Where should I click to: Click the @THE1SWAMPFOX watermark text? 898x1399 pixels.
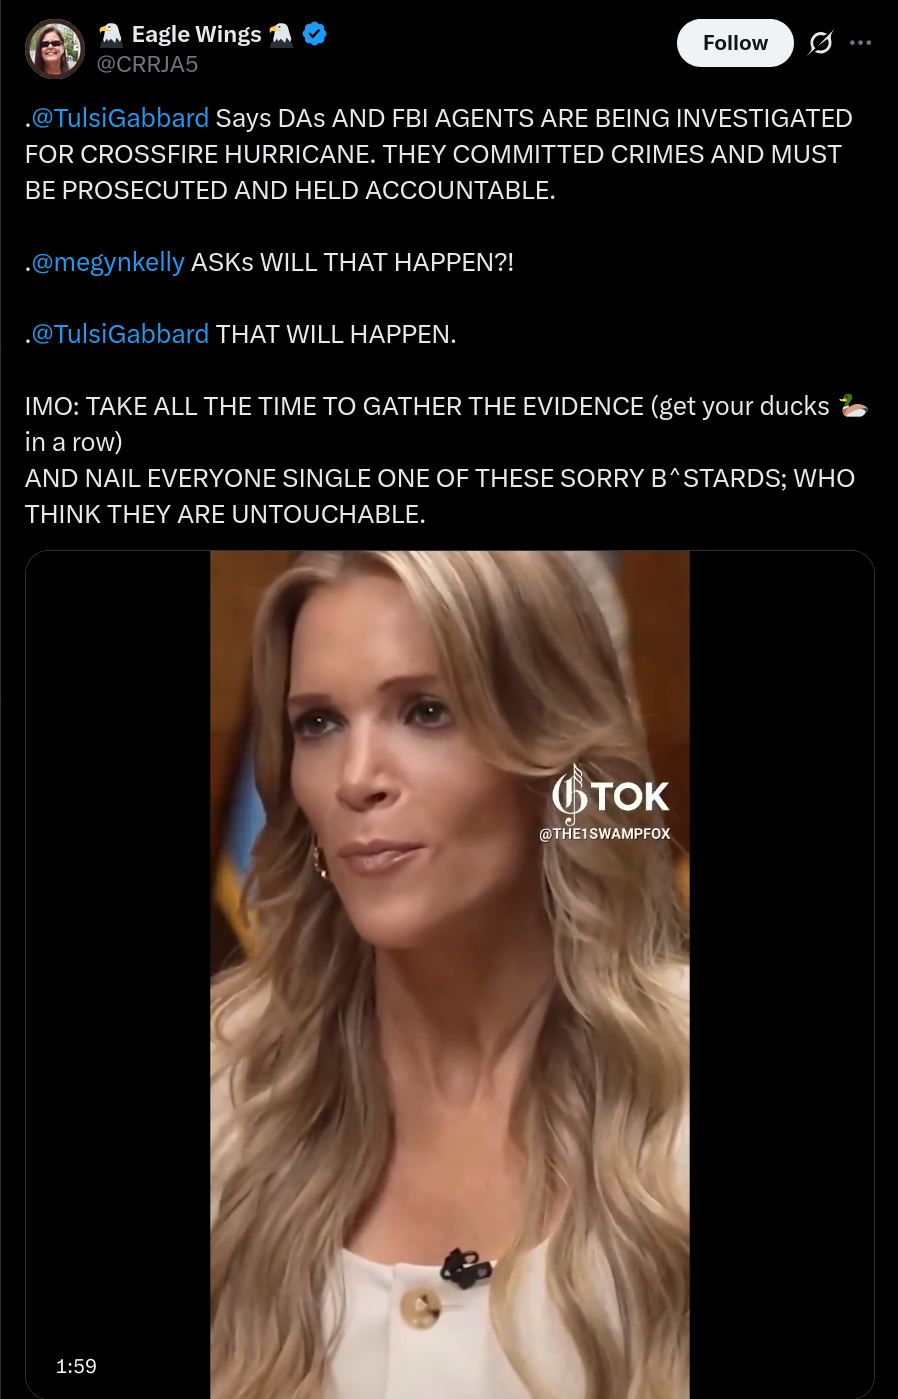pyautogui.click(x=605, y=834)
